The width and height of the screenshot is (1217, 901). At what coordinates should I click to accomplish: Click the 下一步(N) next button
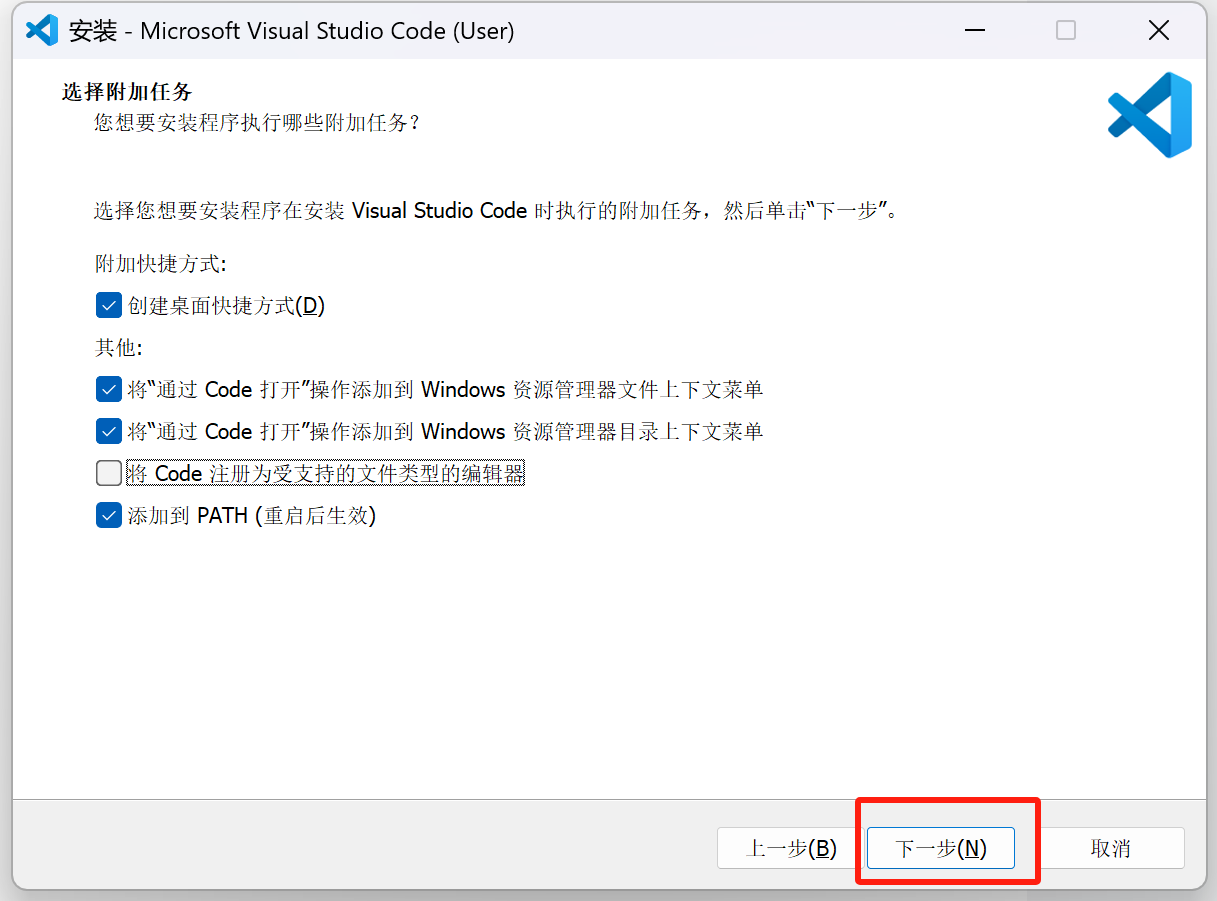940,848
